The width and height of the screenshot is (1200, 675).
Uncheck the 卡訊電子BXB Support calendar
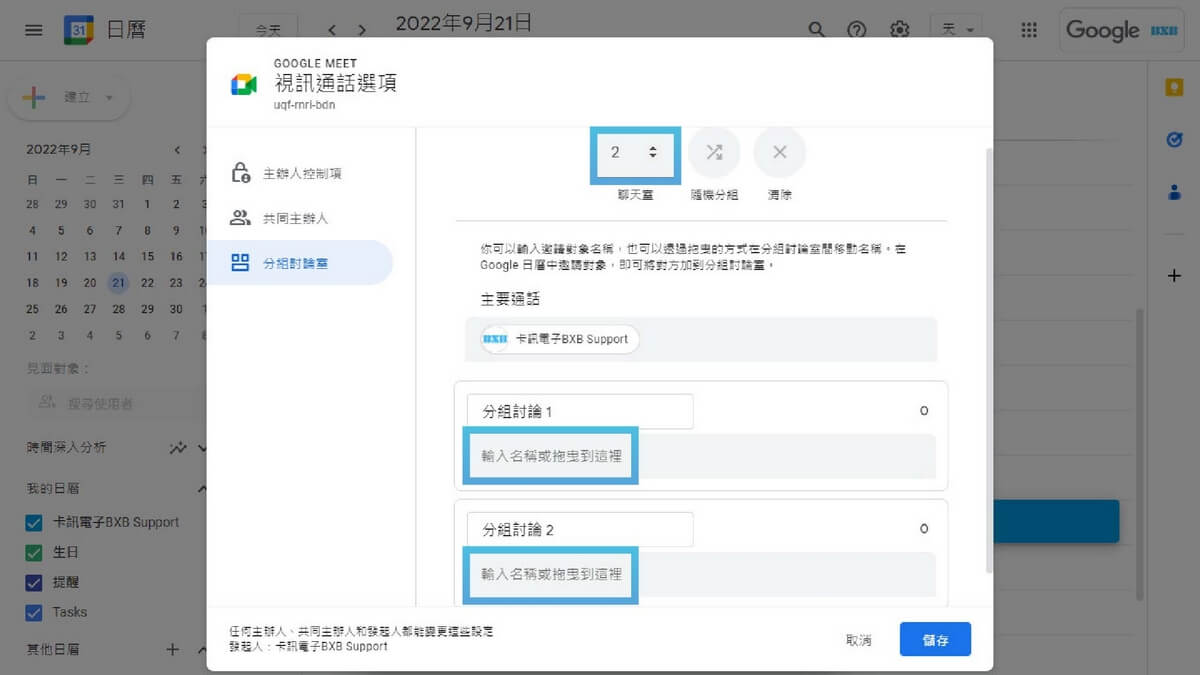[34, 522]
